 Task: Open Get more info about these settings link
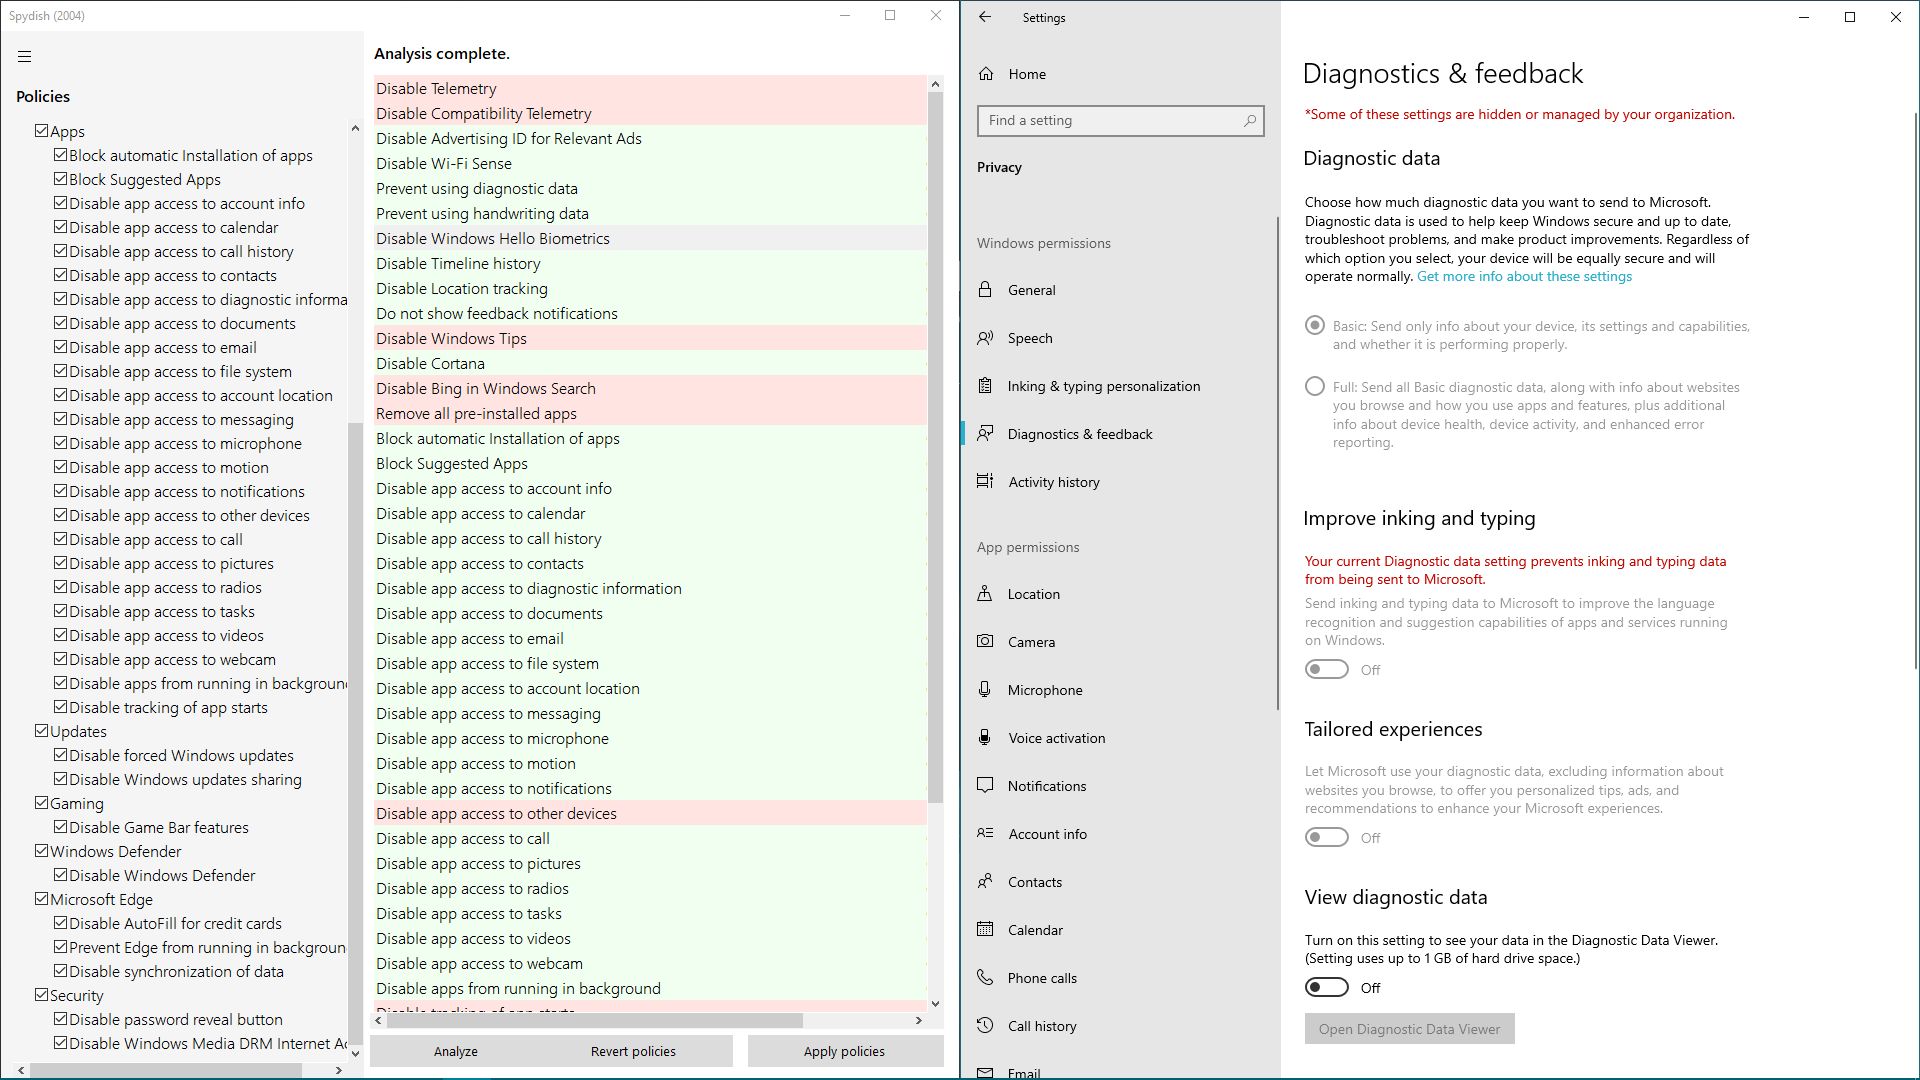click(1523, 277)
